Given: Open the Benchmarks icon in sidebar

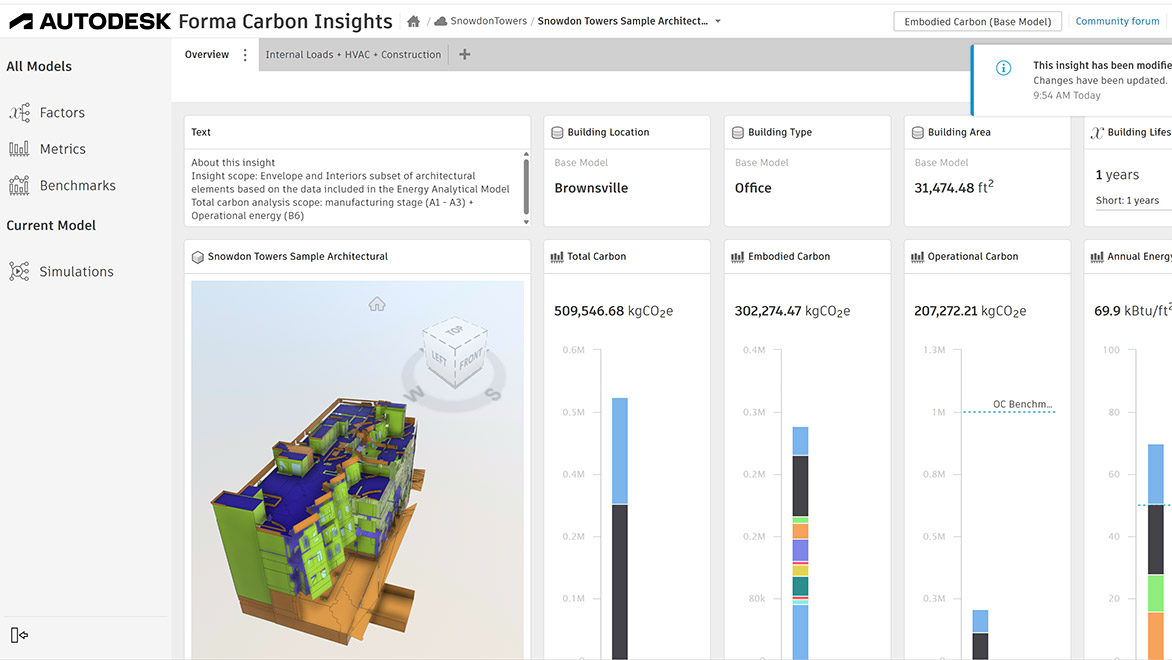Looking at the screenshot, I should click(x=19, y=185).
